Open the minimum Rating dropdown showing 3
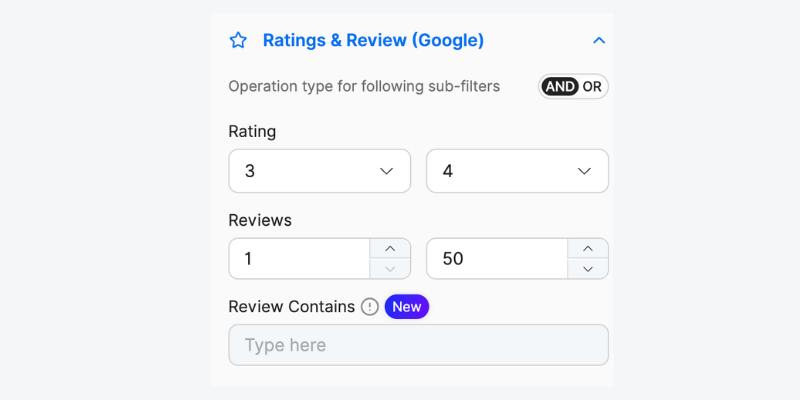This screenshot has height=400, width=800. pyautogui.click(x=319, y=171)
